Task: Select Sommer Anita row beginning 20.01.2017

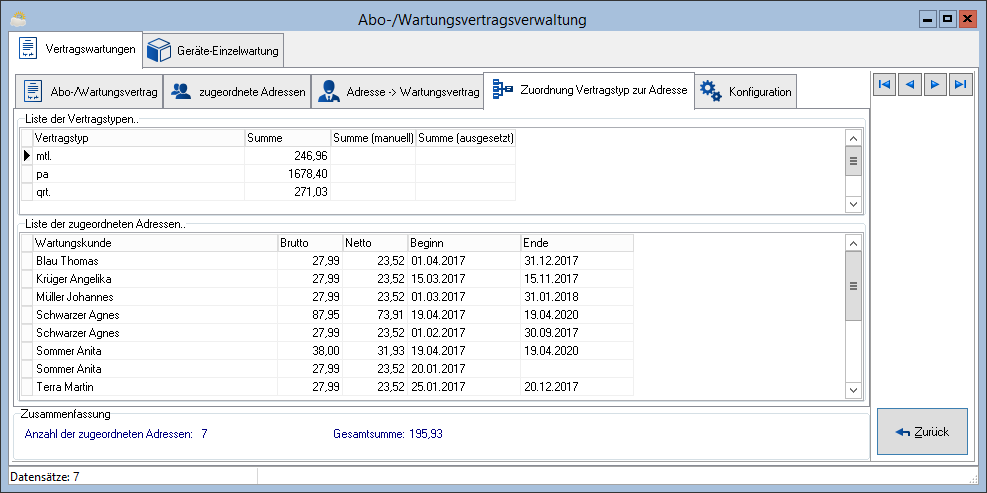Action: tap(327, 369)
